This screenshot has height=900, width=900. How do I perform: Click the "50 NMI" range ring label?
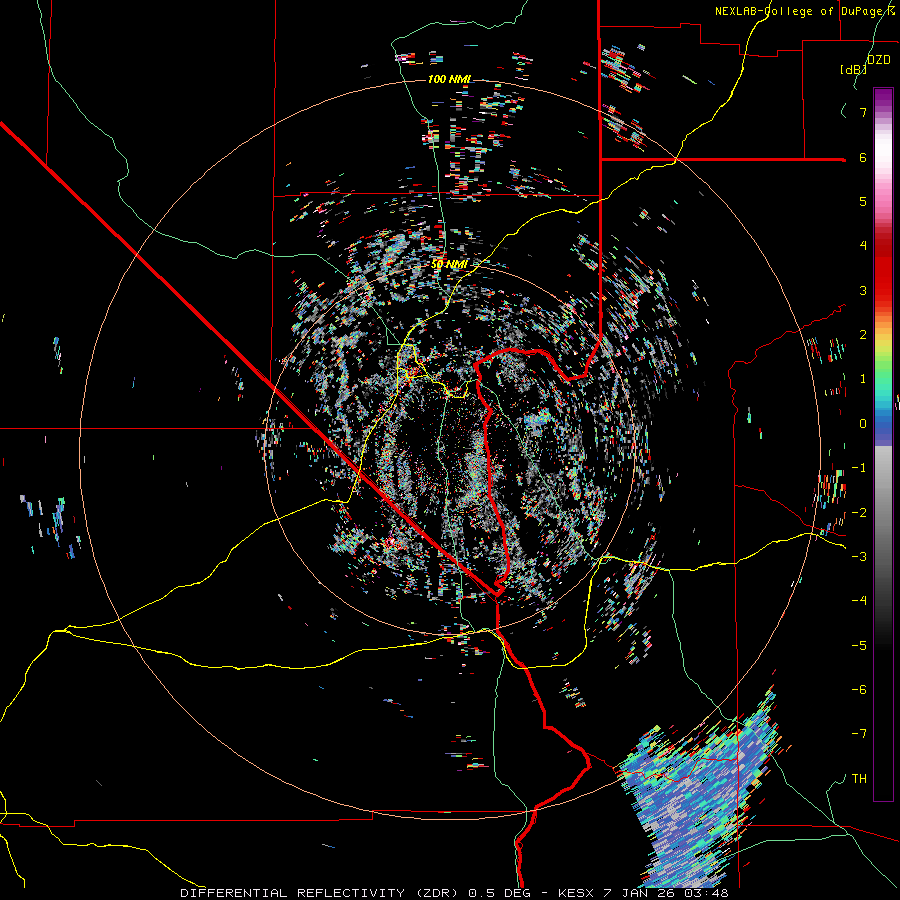click(449, 264)
